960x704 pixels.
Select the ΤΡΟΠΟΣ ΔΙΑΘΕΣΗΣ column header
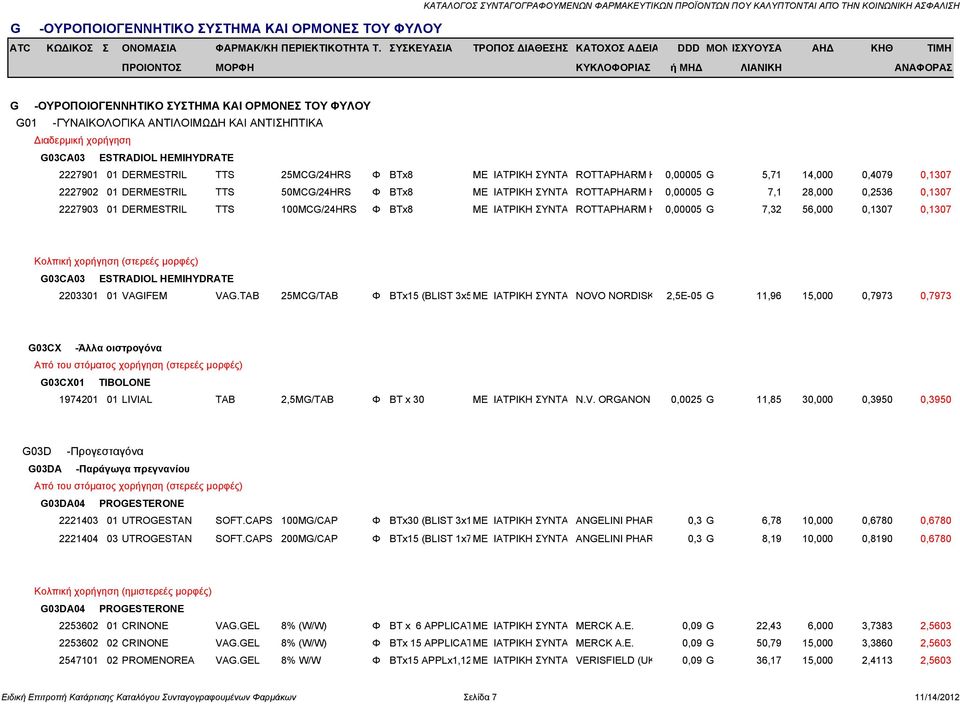coord(520,48)
